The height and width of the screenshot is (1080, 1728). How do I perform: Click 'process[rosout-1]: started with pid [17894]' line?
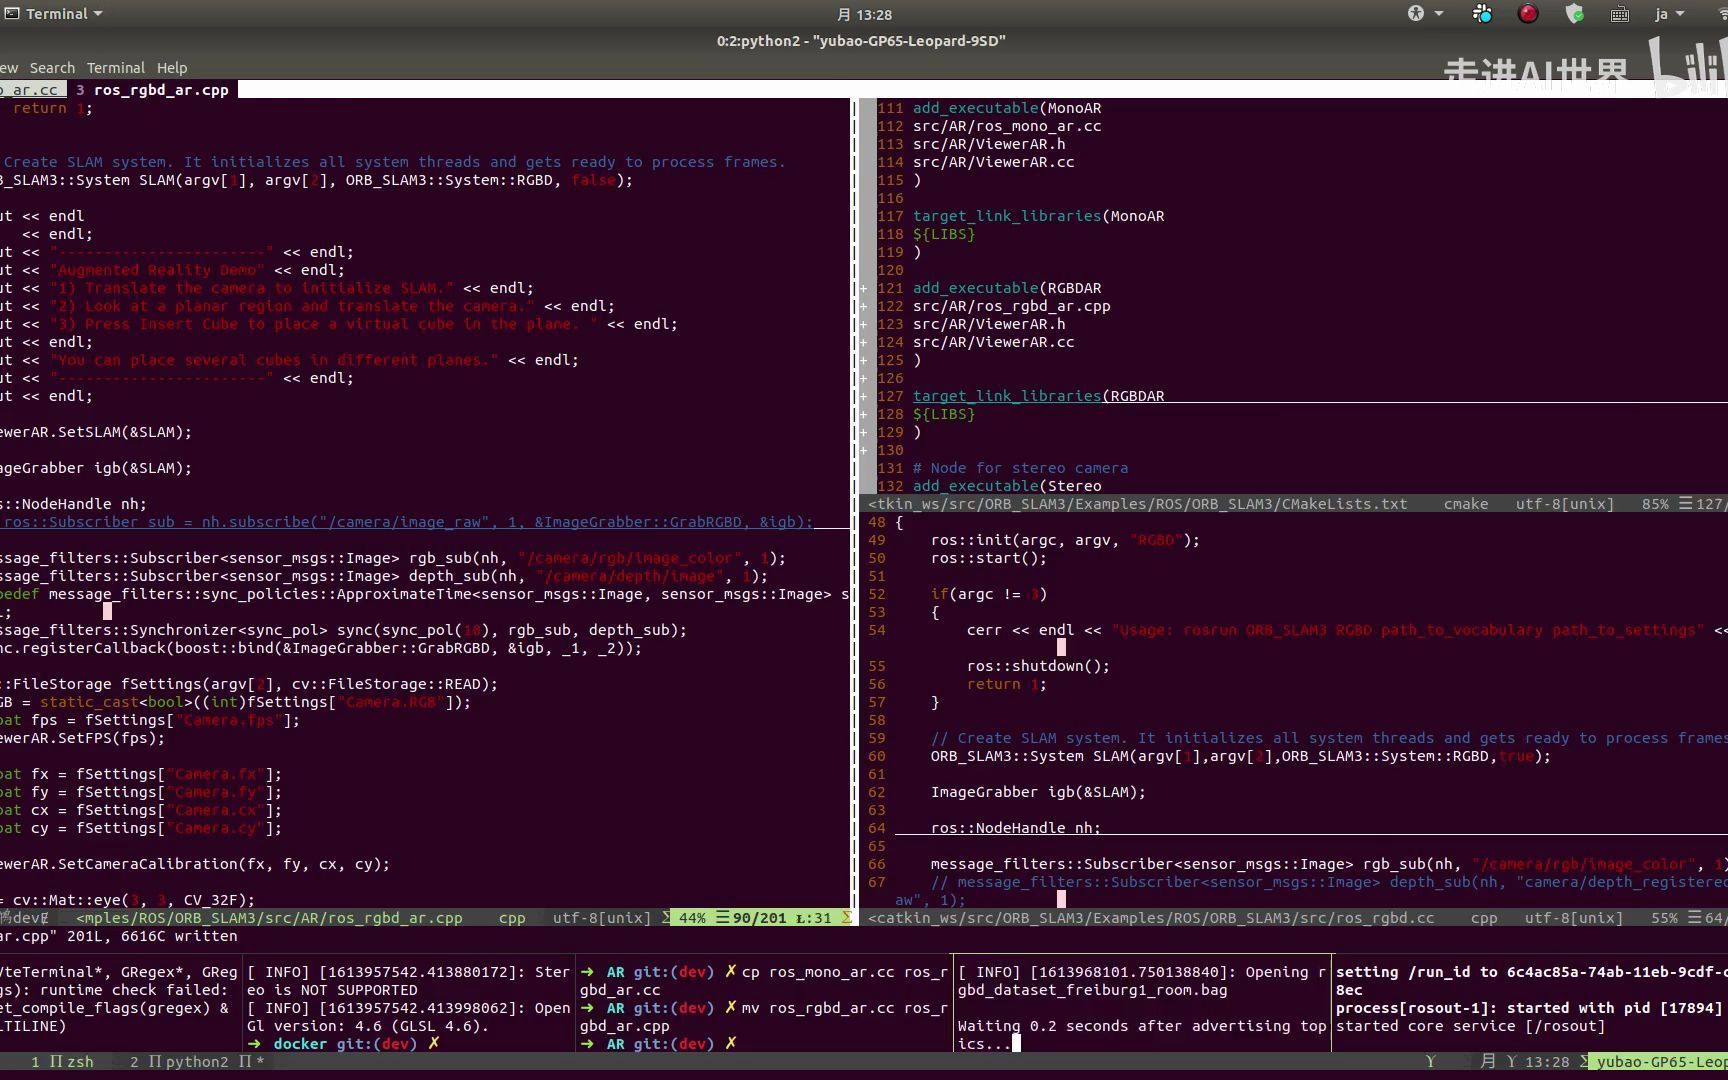(1529, 1008)
